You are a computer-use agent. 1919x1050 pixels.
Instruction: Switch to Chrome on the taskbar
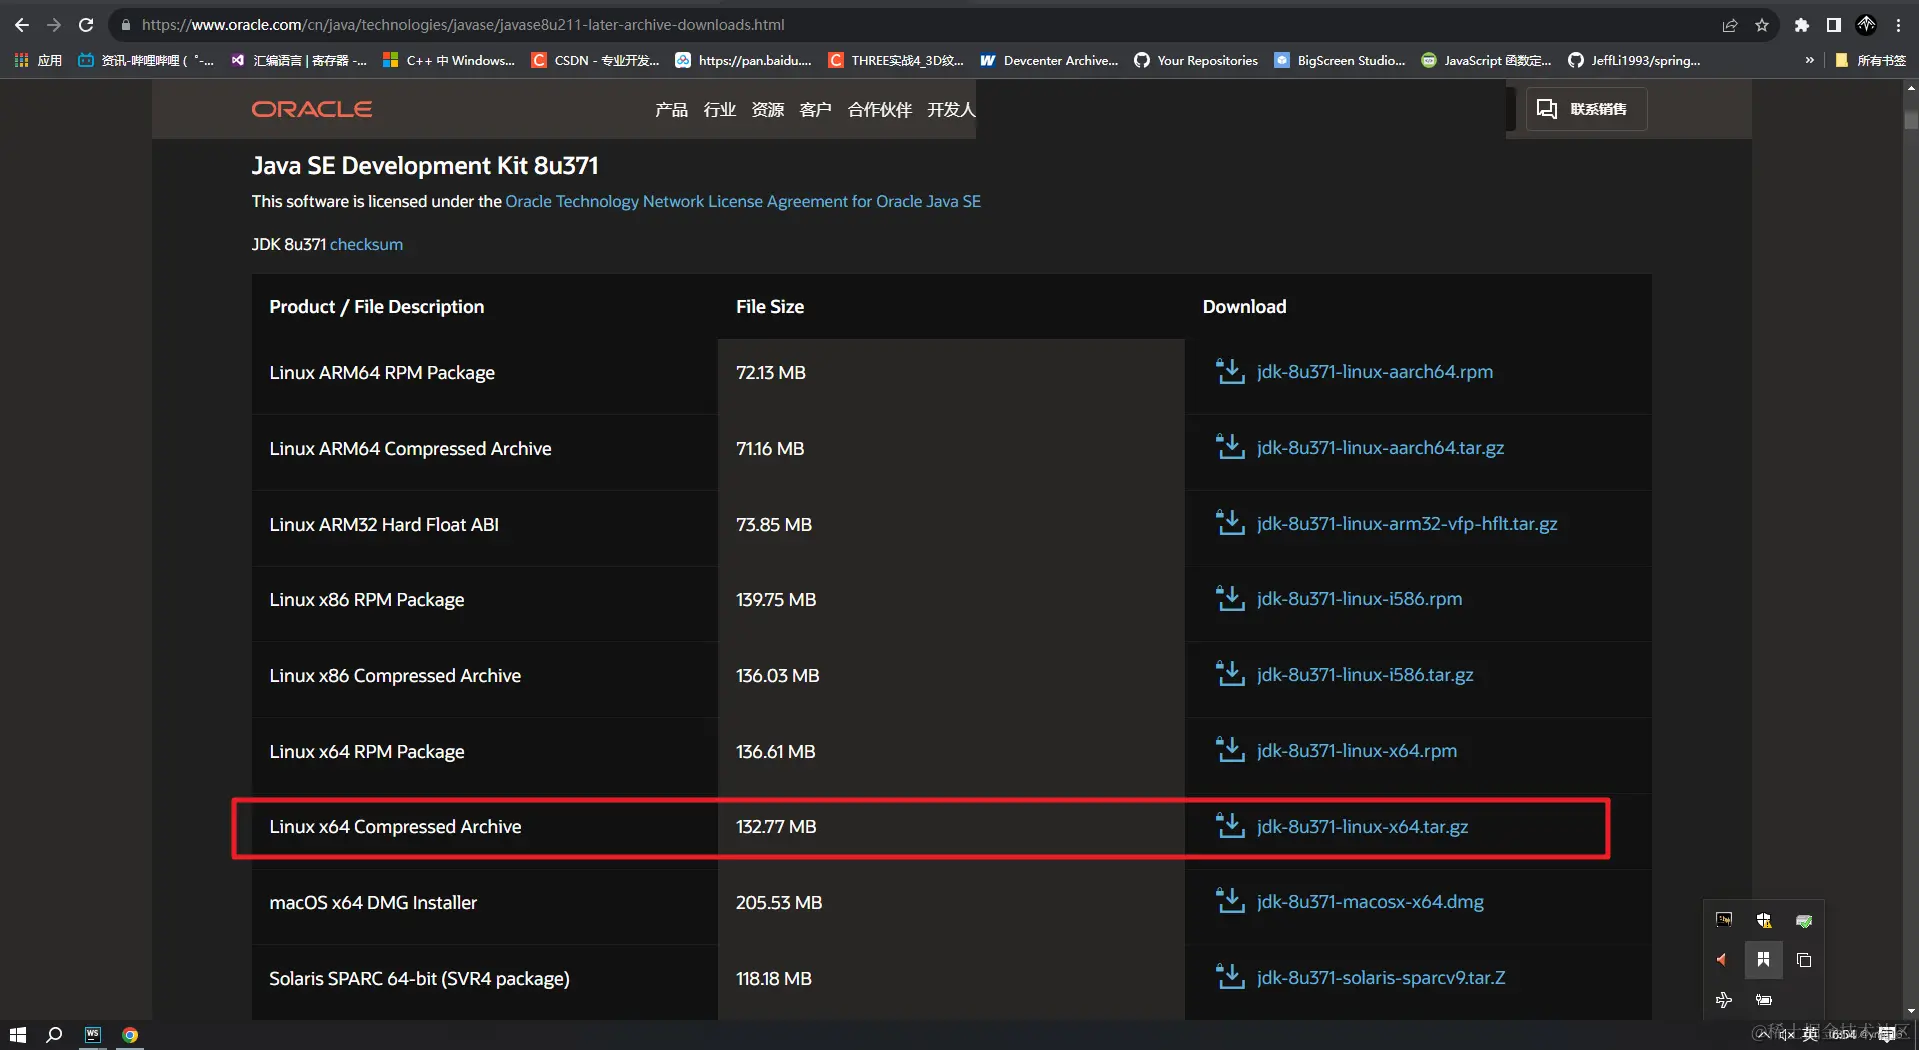click(x=130, y=1035)
